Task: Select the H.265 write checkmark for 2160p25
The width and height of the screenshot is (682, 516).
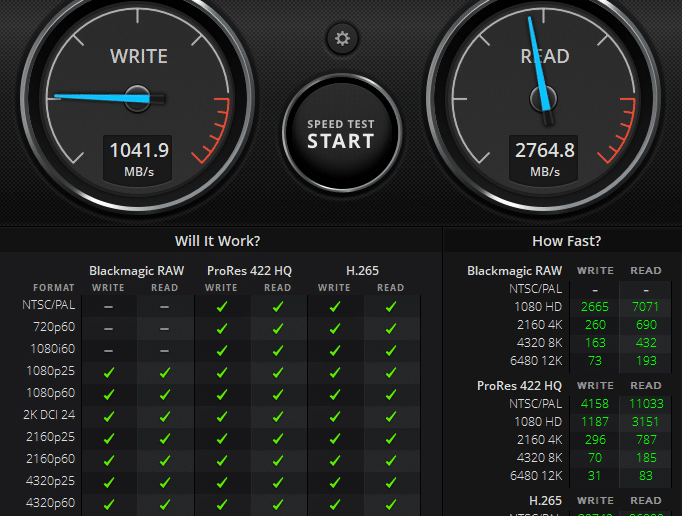Action: [334, 438]
